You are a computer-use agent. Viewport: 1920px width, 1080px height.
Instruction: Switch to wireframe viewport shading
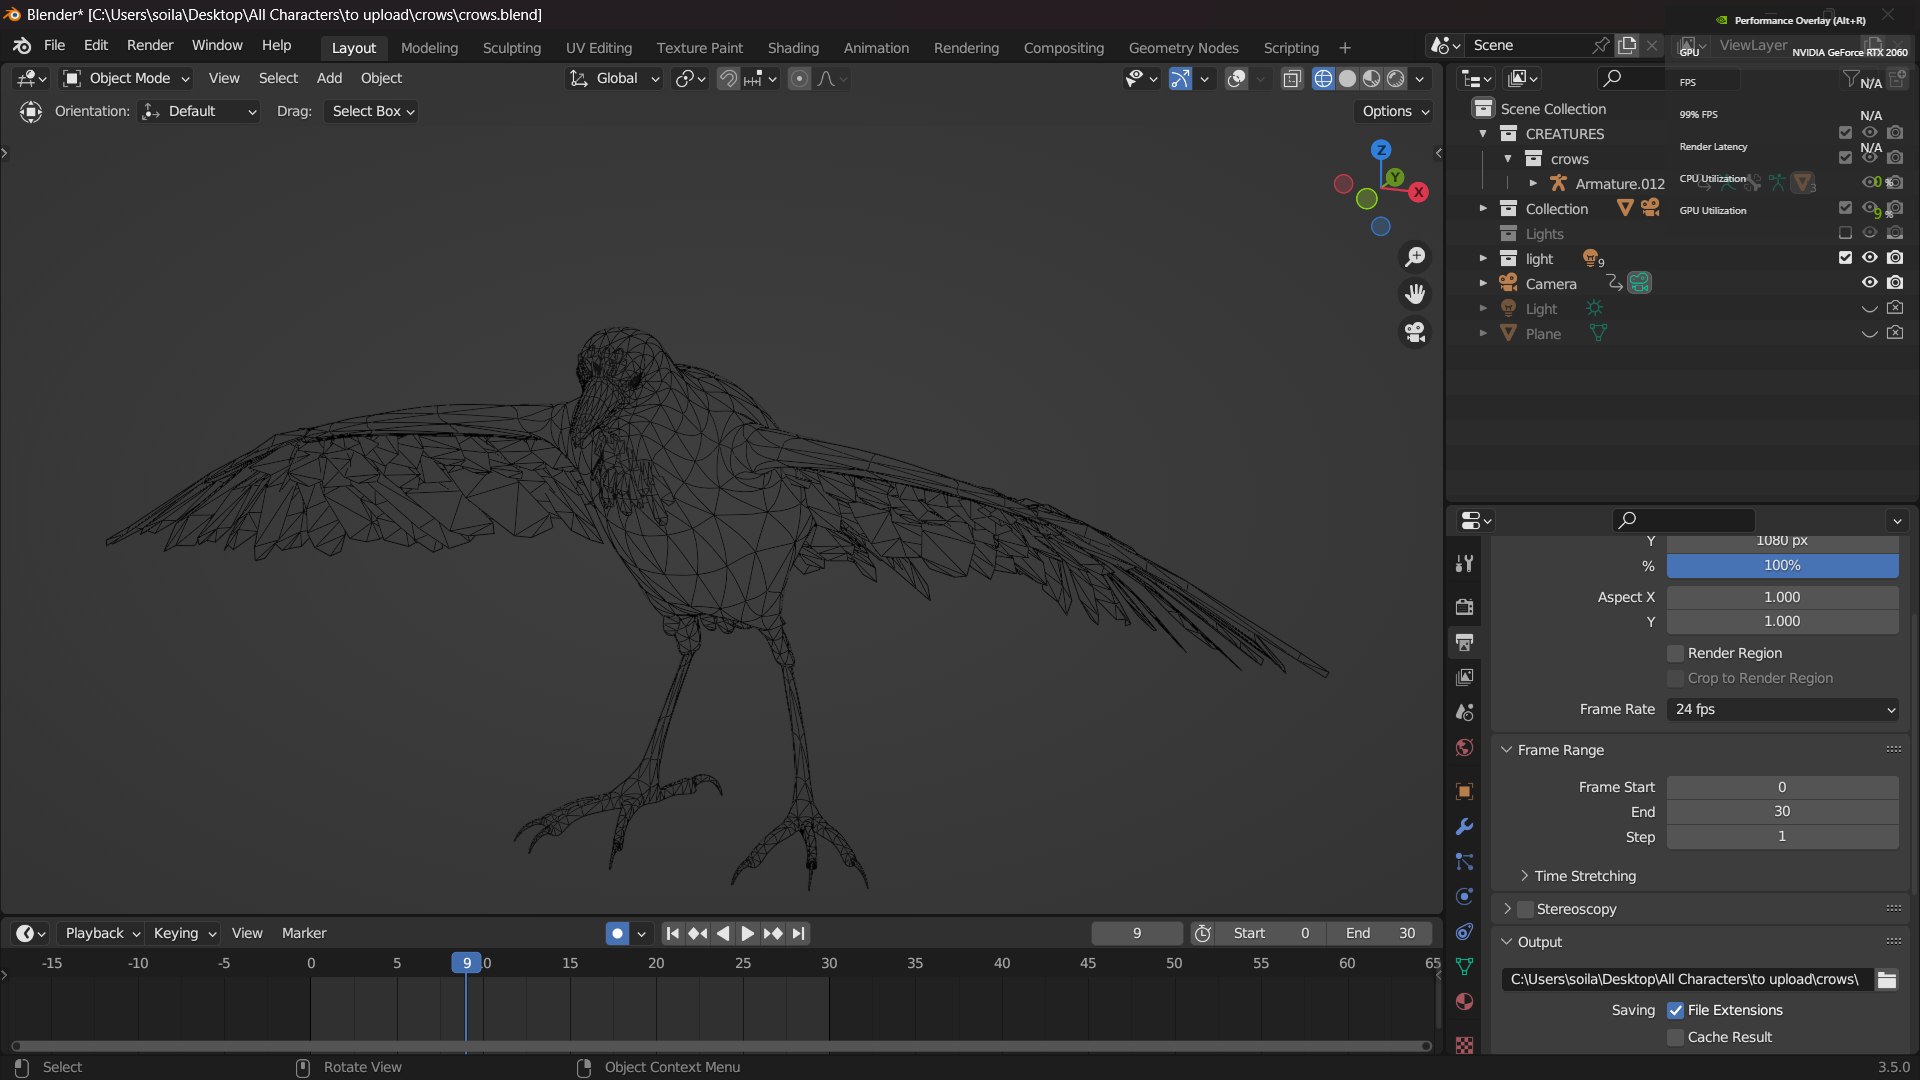tap(1323, 79)
